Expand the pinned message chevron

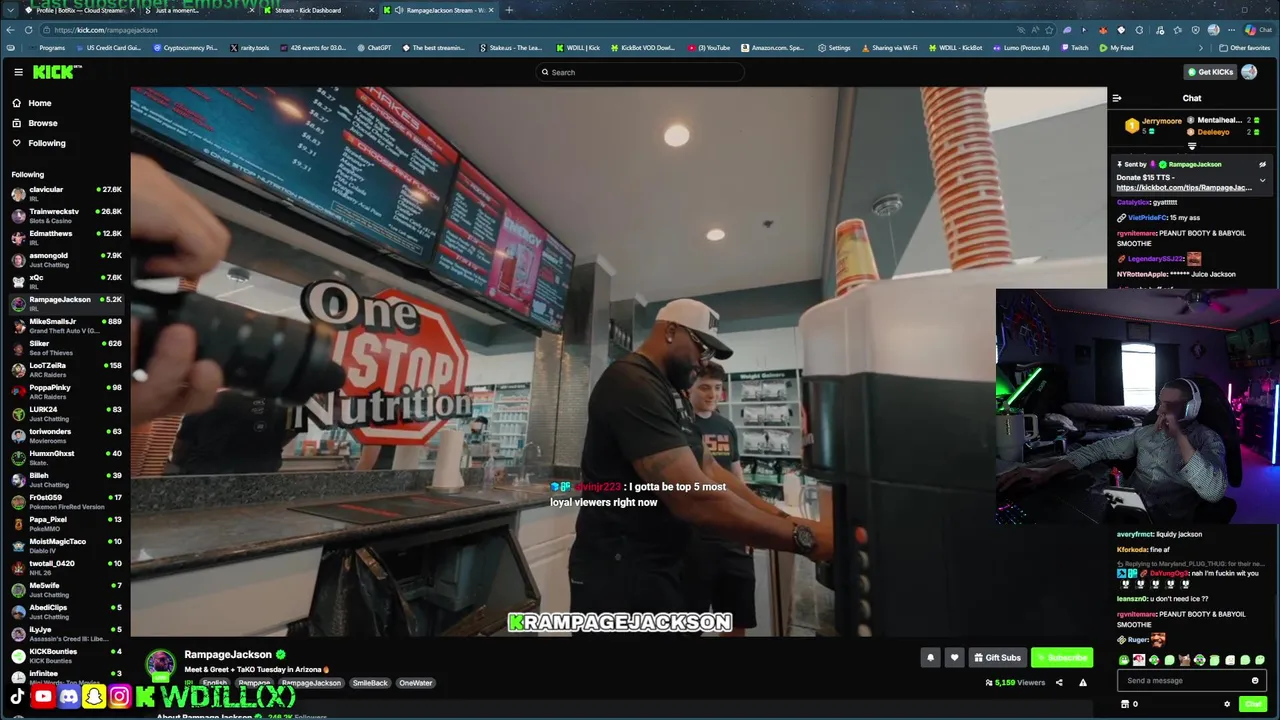[x=1262, y=181]
